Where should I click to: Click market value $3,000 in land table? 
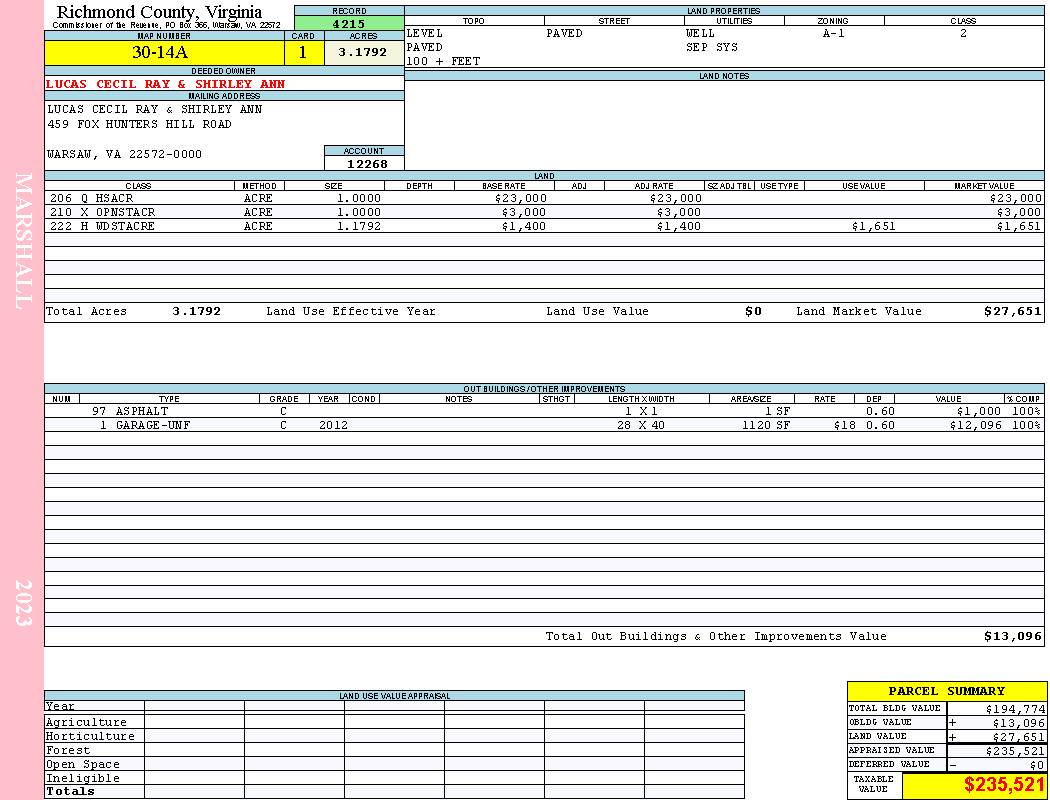(x=1019, y=212)
